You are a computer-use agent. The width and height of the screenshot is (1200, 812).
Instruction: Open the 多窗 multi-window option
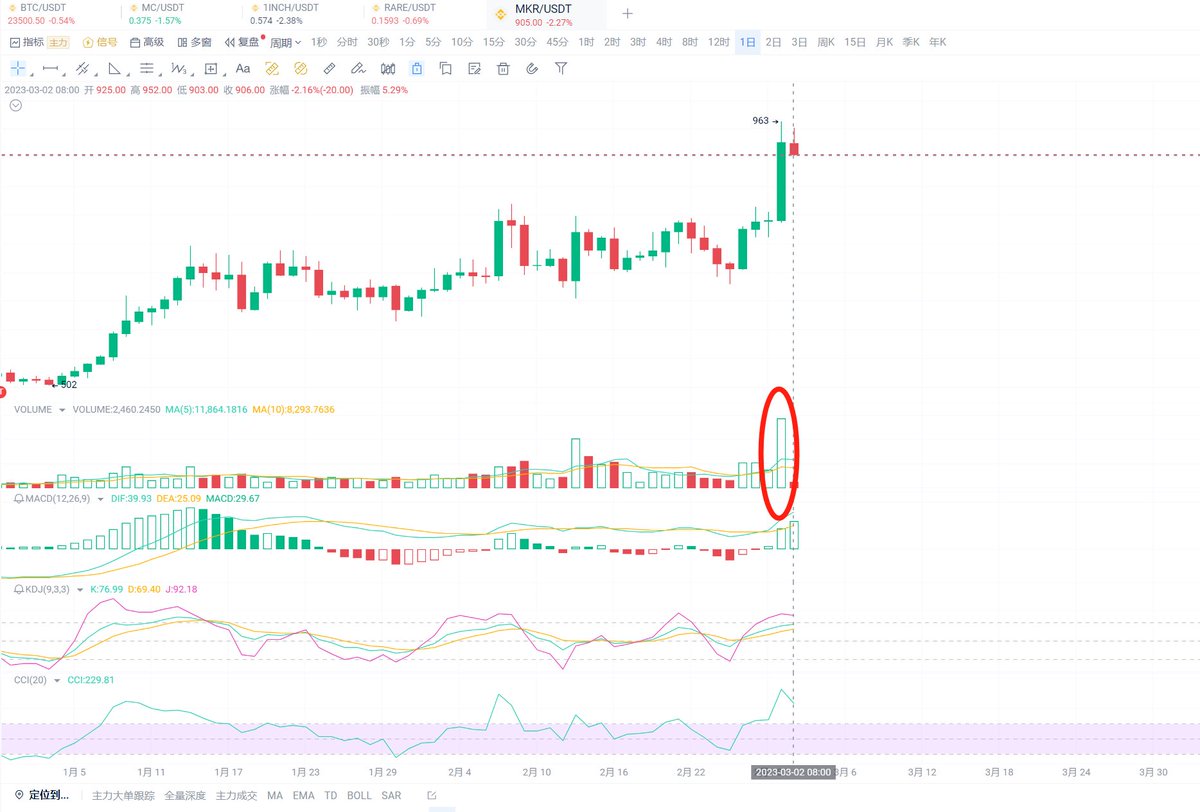tap(194, 42)
